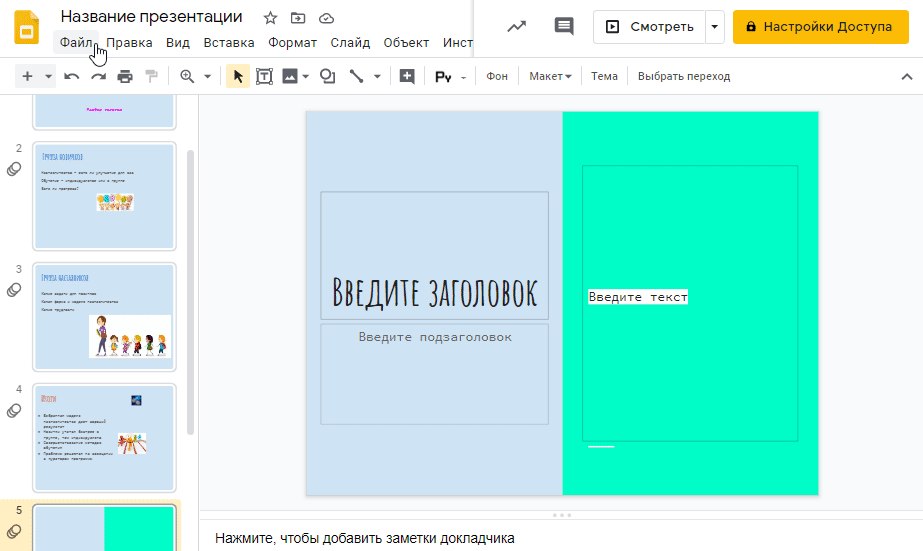Click the print icon in toolbar
Image resolution: width=923 pixels, height=551 pixels.
tap(125, 77)
